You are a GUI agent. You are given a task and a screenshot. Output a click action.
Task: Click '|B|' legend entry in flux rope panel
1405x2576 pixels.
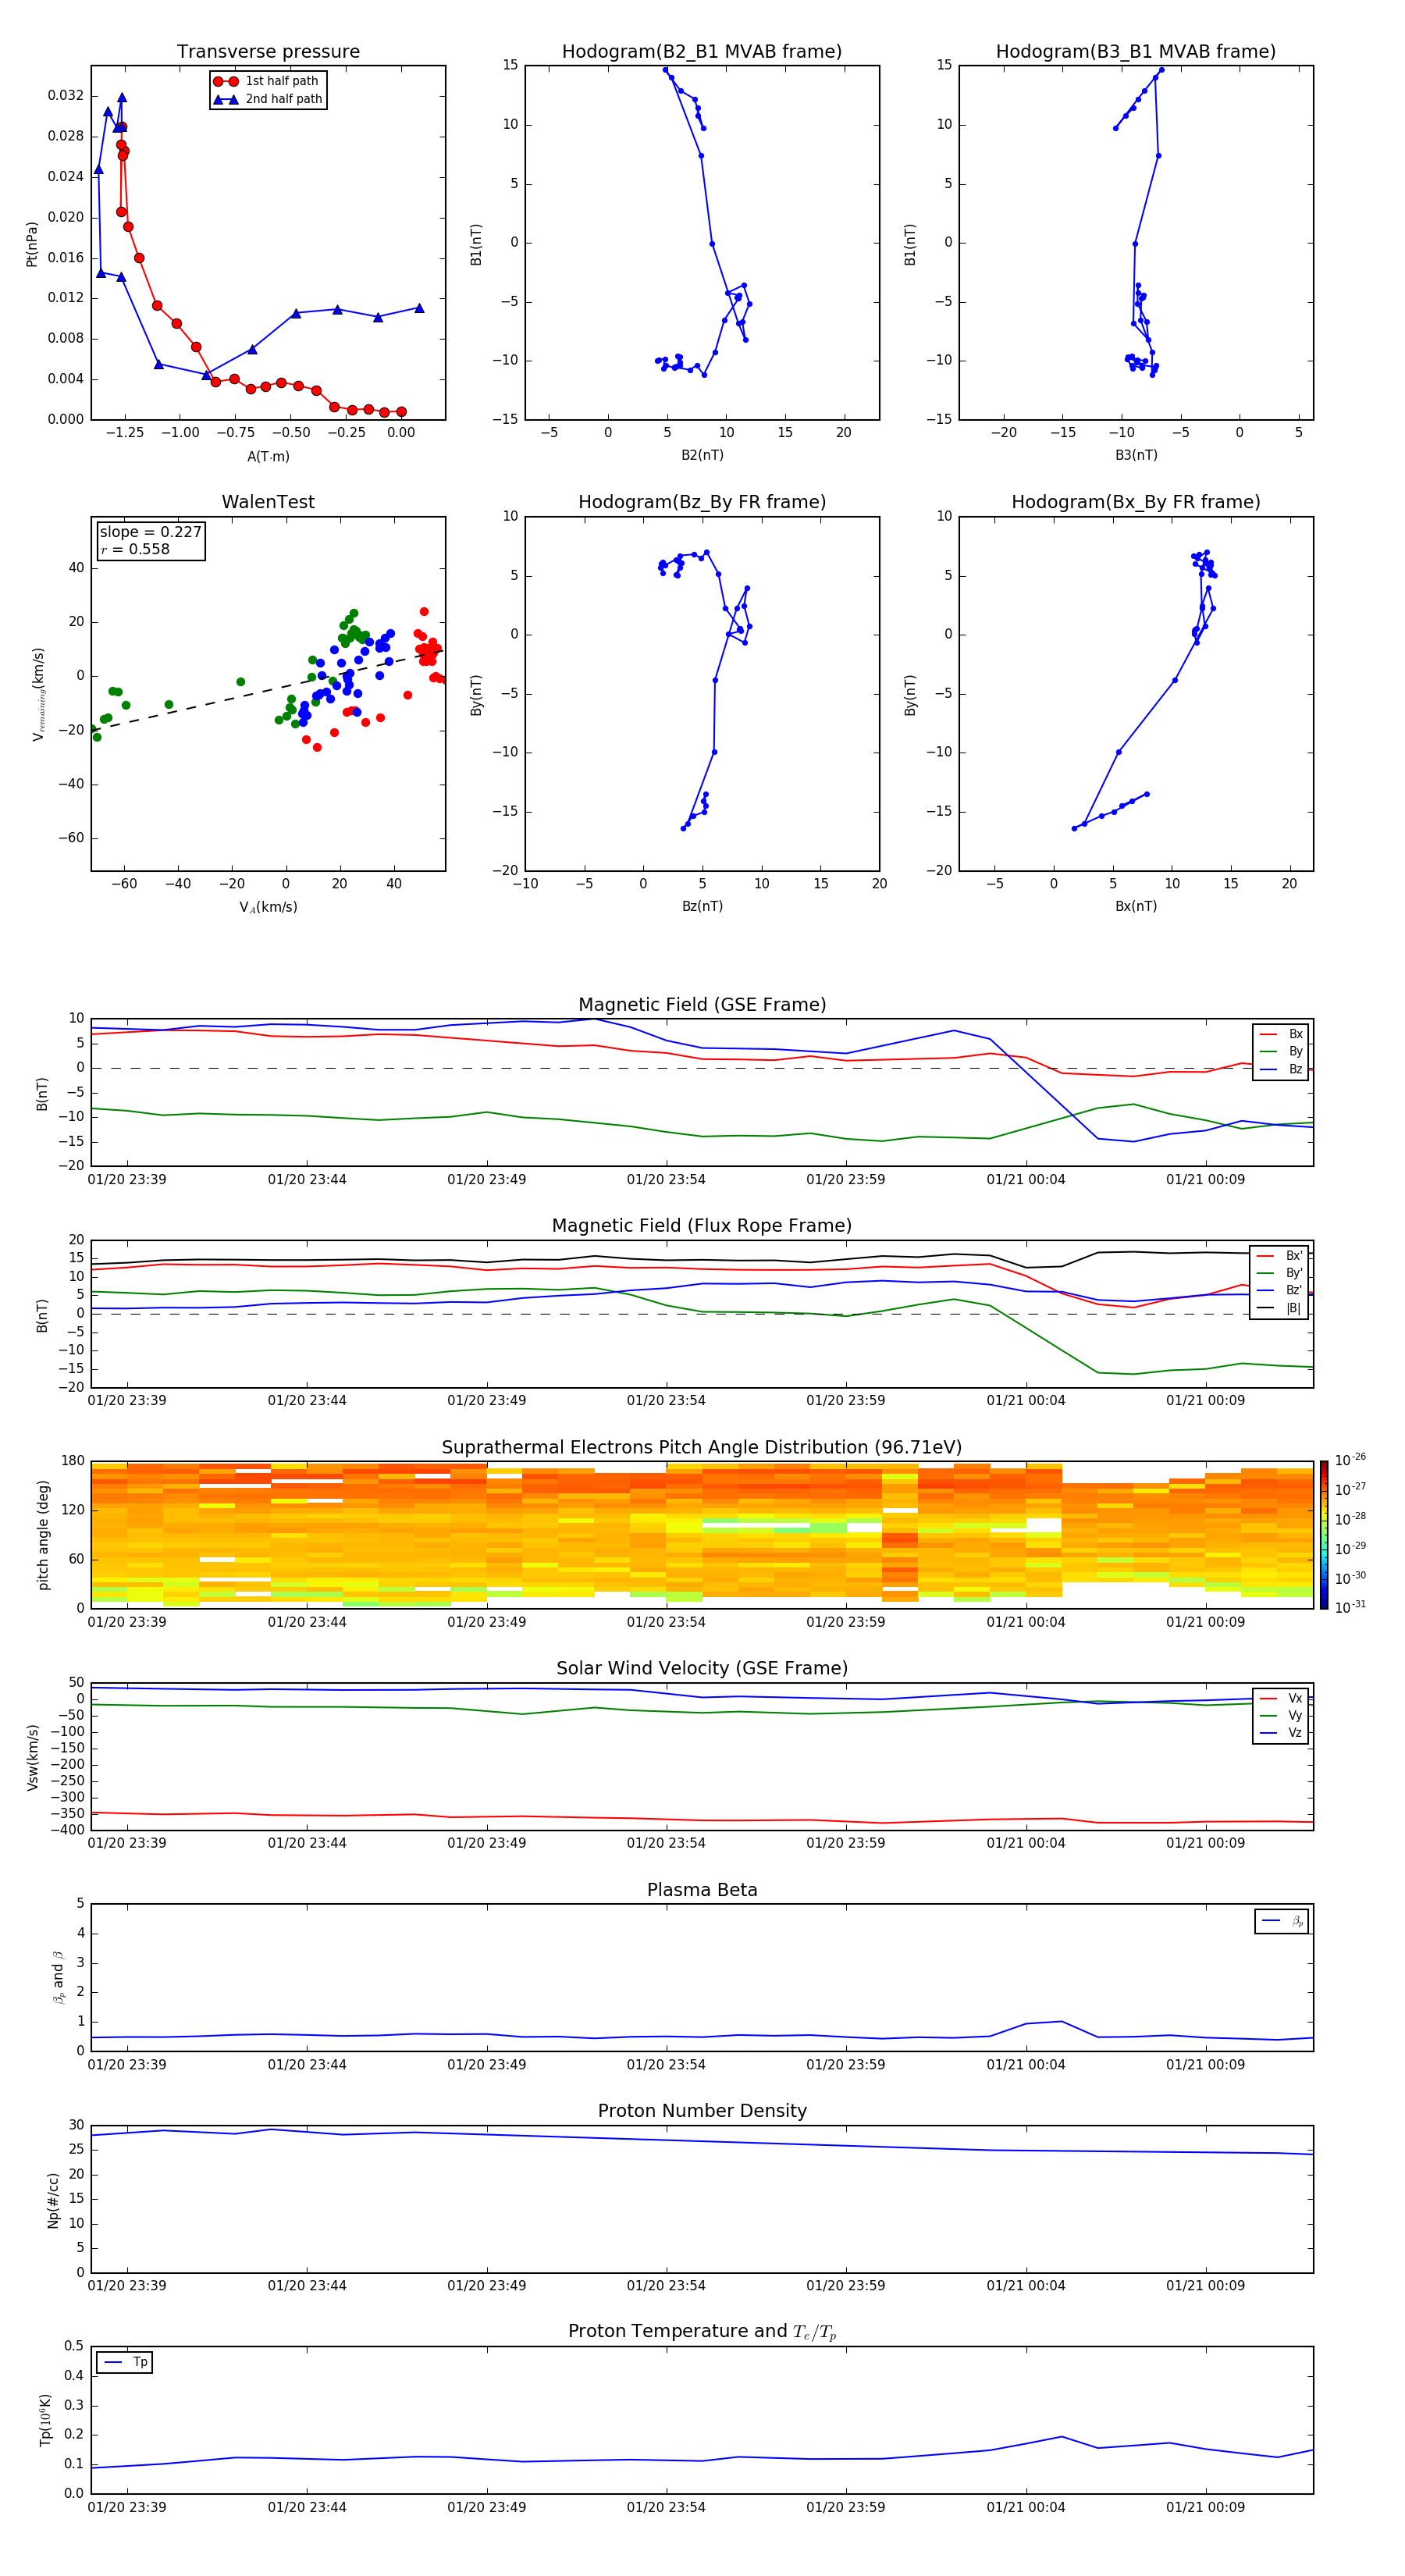1280,1309
